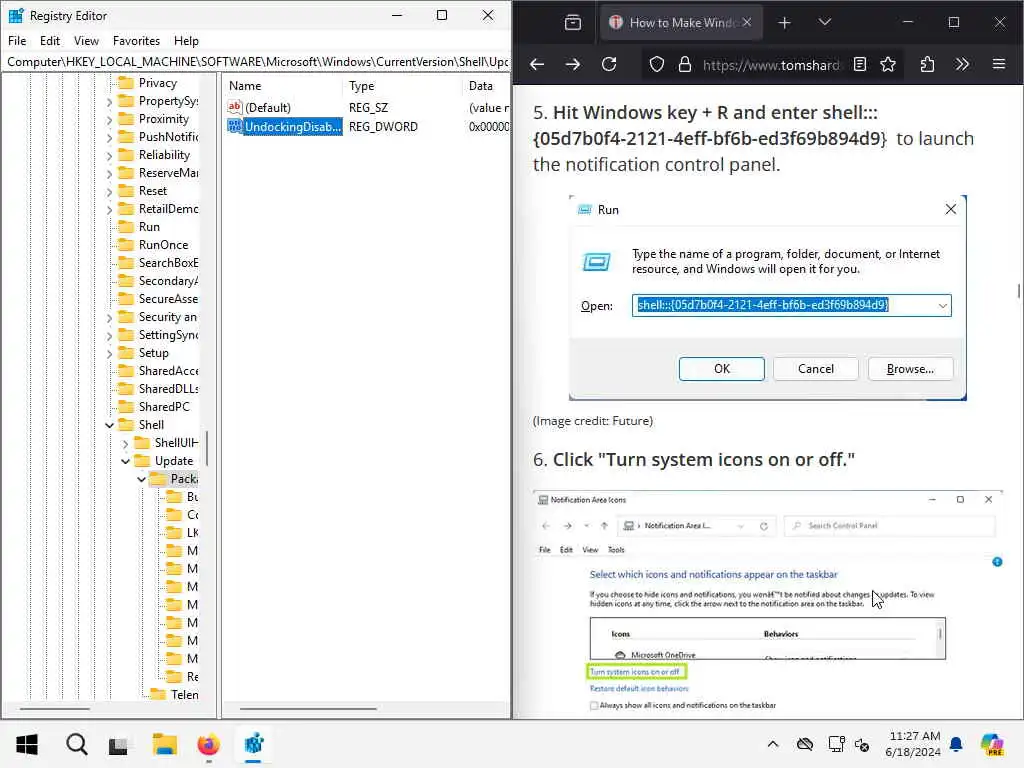
Task: Open Firefox application hamburger menu
Action: pos(999,64)
